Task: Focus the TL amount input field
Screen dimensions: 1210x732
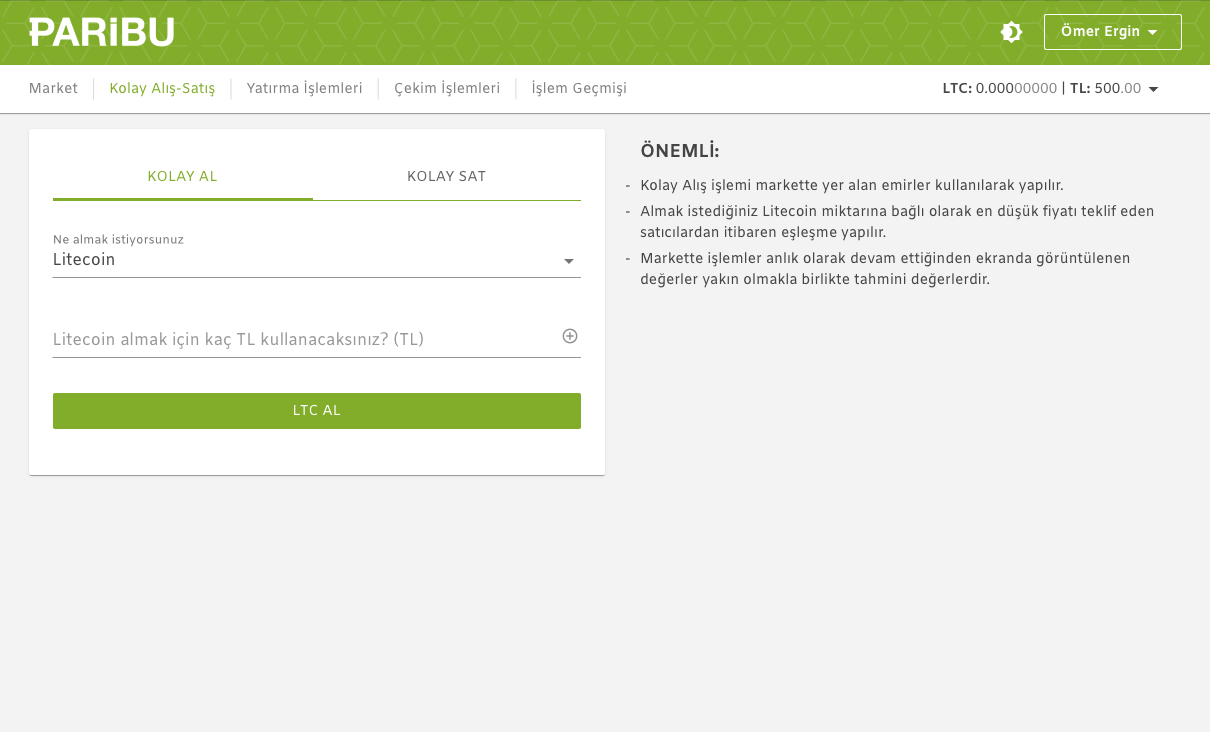Action: (300, 340)
